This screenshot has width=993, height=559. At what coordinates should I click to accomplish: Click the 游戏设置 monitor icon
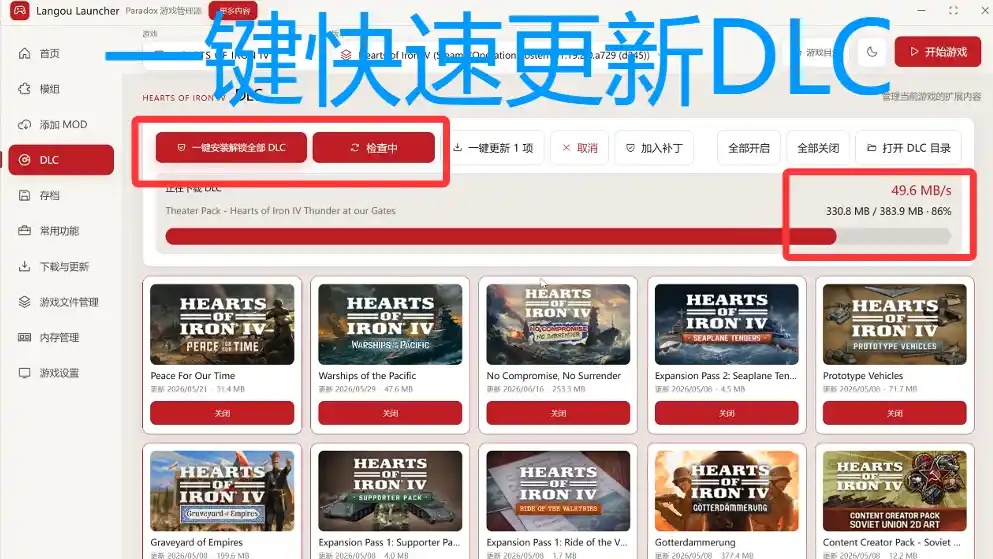[24, 372]
